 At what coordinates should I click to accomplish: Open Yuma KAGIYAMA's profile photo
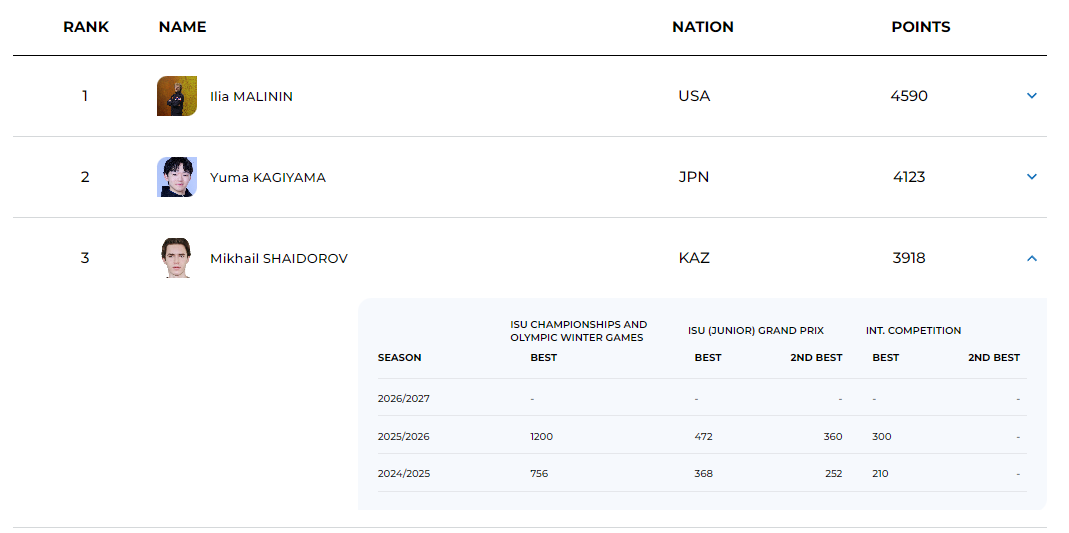177,177
